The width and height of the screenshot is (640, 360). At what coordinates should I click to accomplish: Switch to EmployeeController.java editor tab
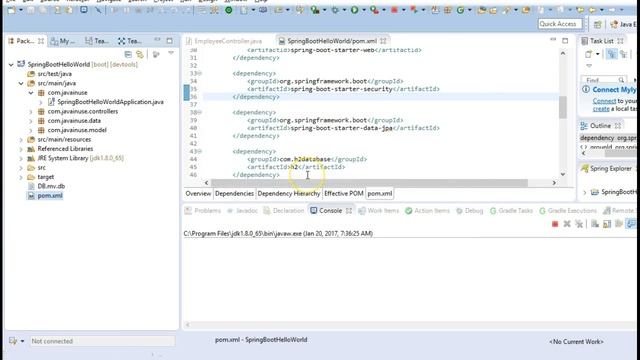228,41
